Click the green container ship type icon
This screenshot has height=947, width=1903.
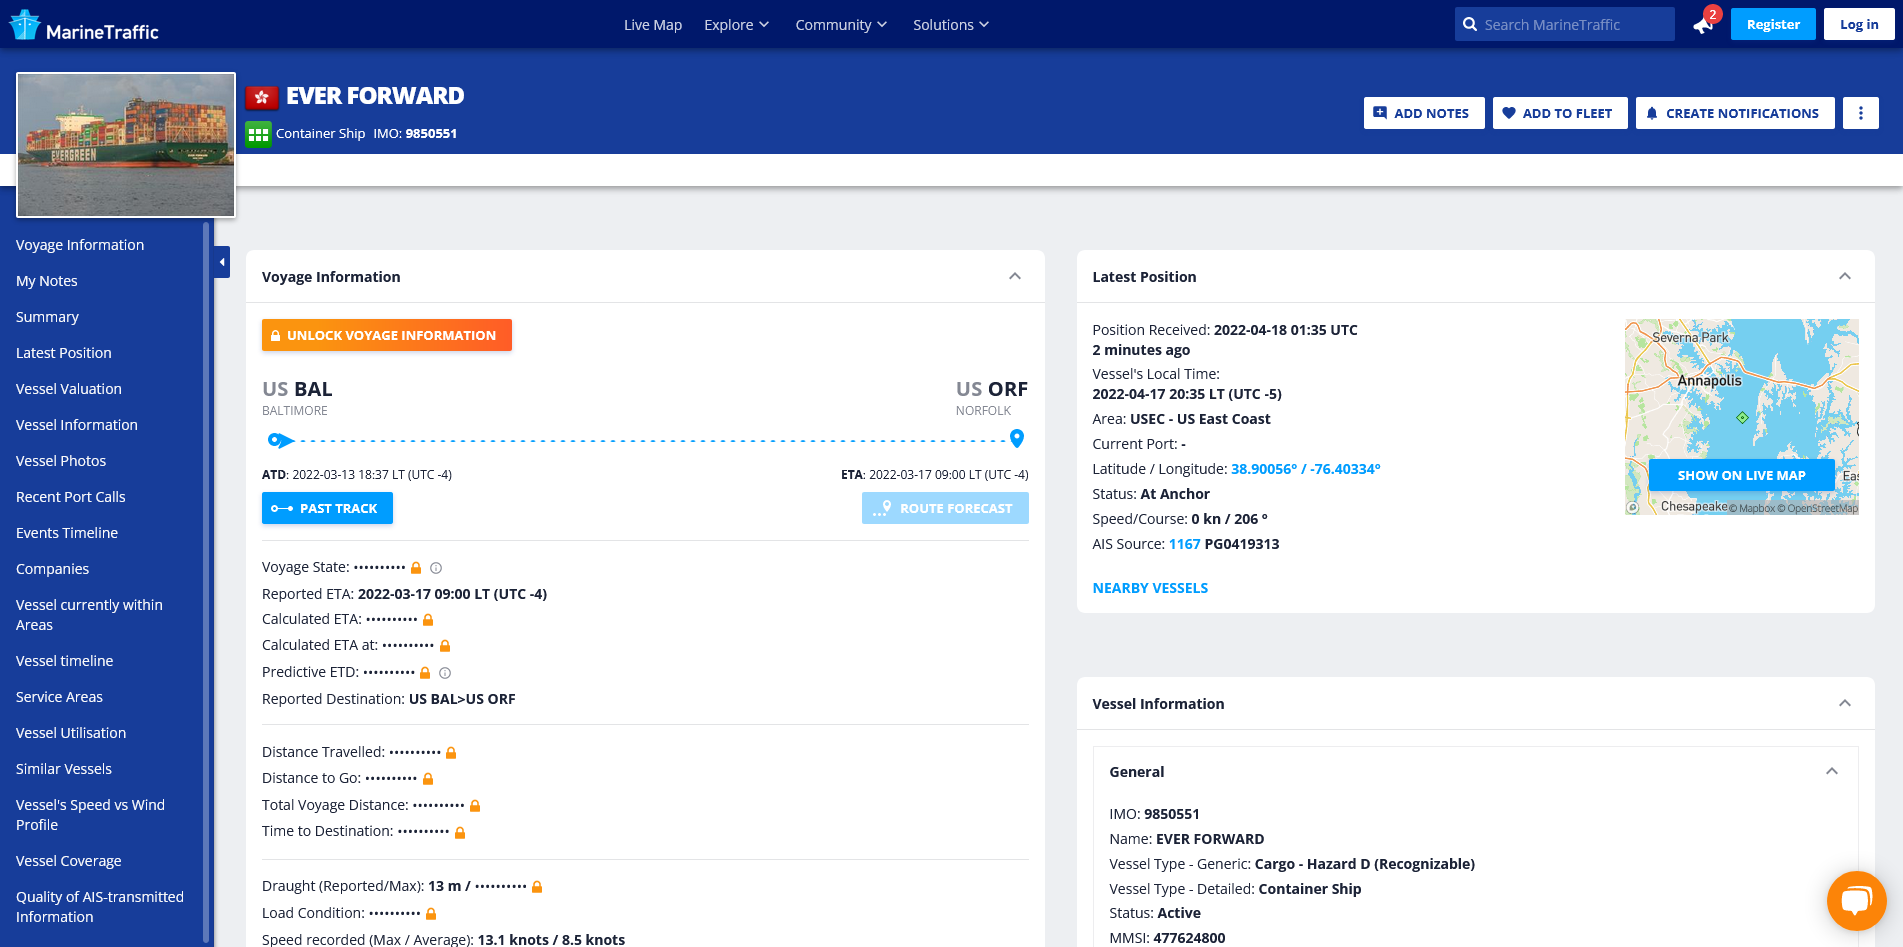tap(258, 134)
